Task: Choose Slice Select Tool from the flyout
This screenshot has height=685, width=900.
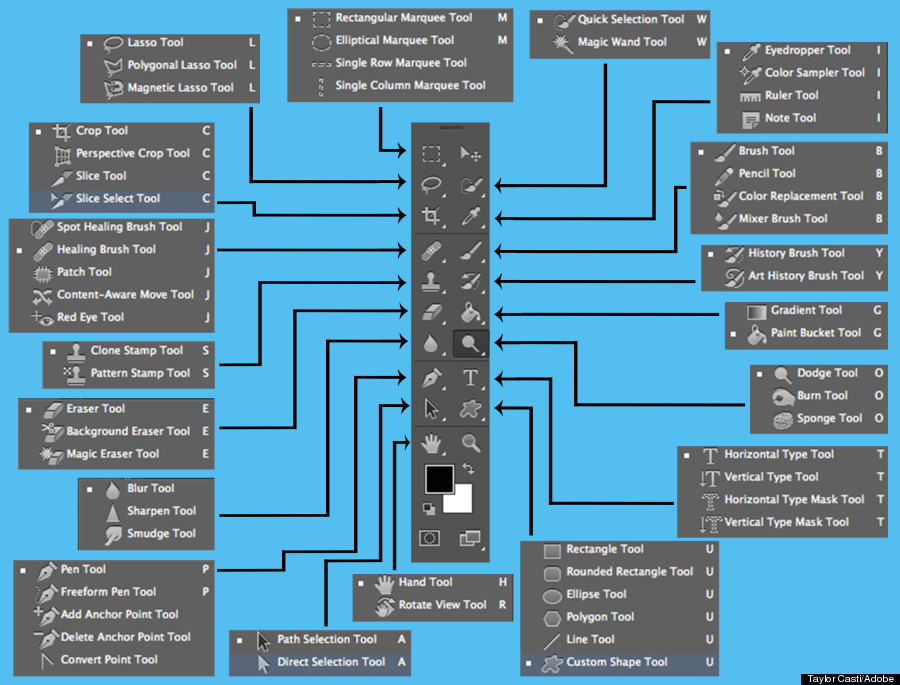Action: 117,198
